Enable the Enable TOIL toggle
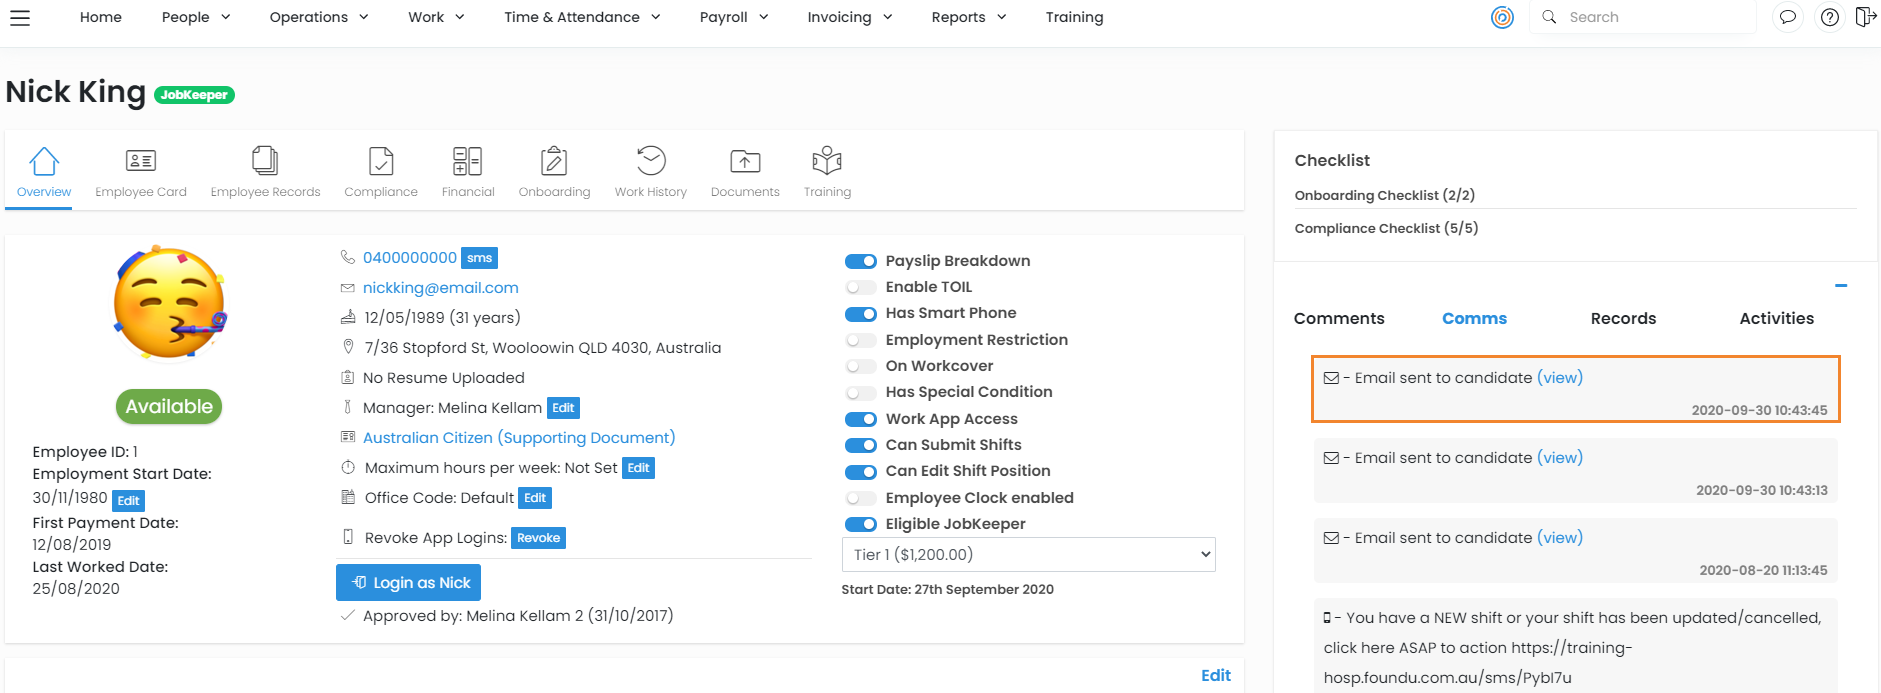The image size is (1881, 693). 860,287
